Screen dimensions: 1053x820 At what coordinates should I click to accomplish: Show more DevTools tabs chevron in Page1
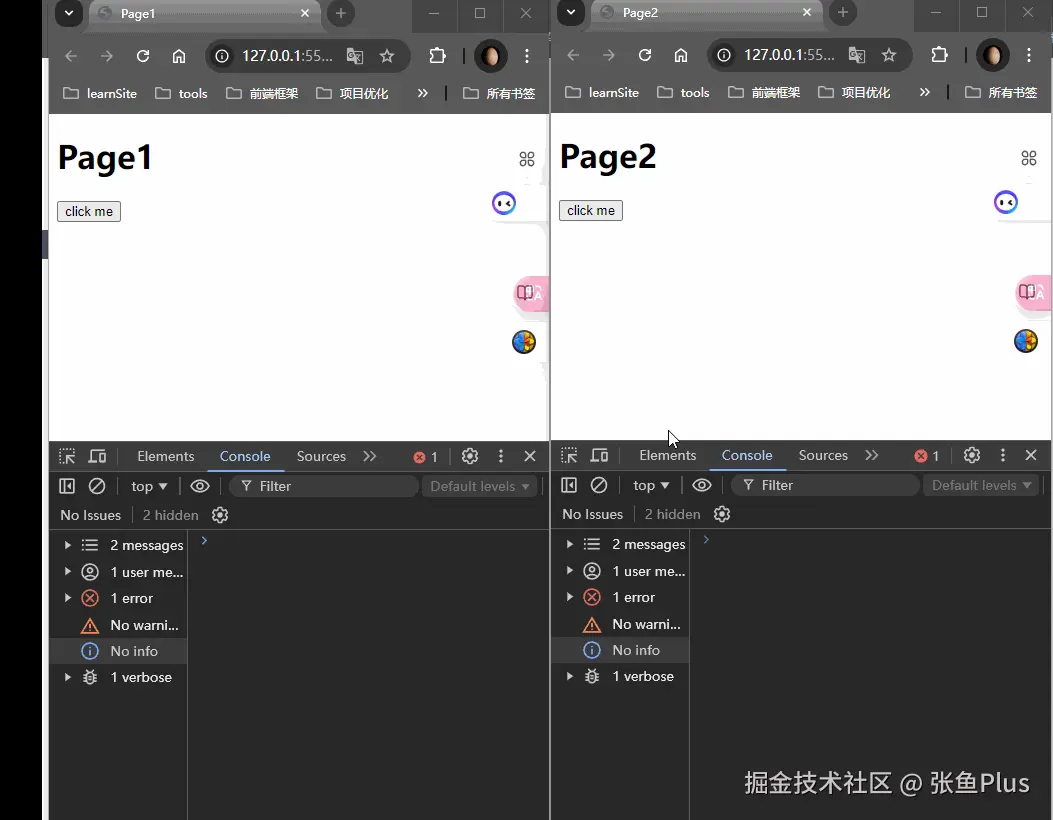click(x=369, y=457)
